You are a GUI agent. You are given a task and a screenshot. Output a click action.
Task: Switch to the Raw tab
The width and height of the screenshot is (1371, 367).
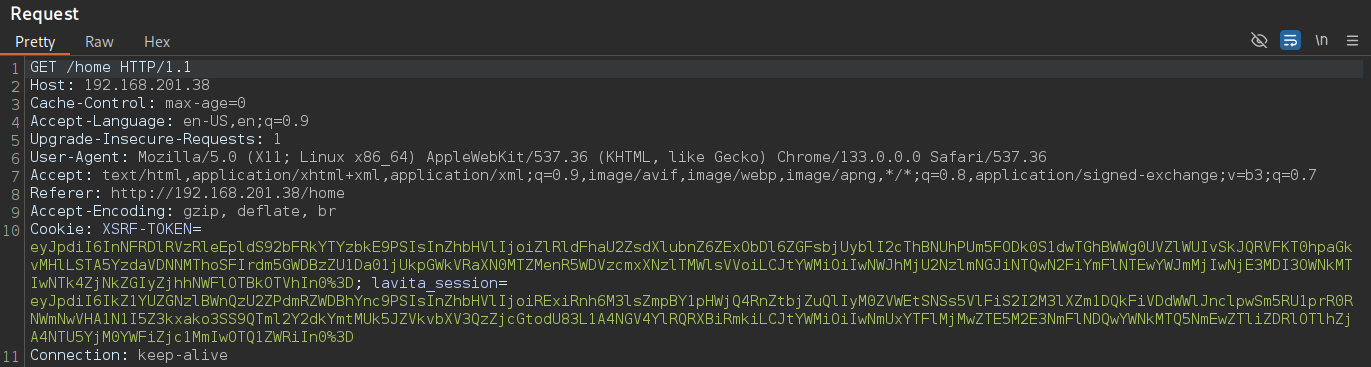[99, 42]
